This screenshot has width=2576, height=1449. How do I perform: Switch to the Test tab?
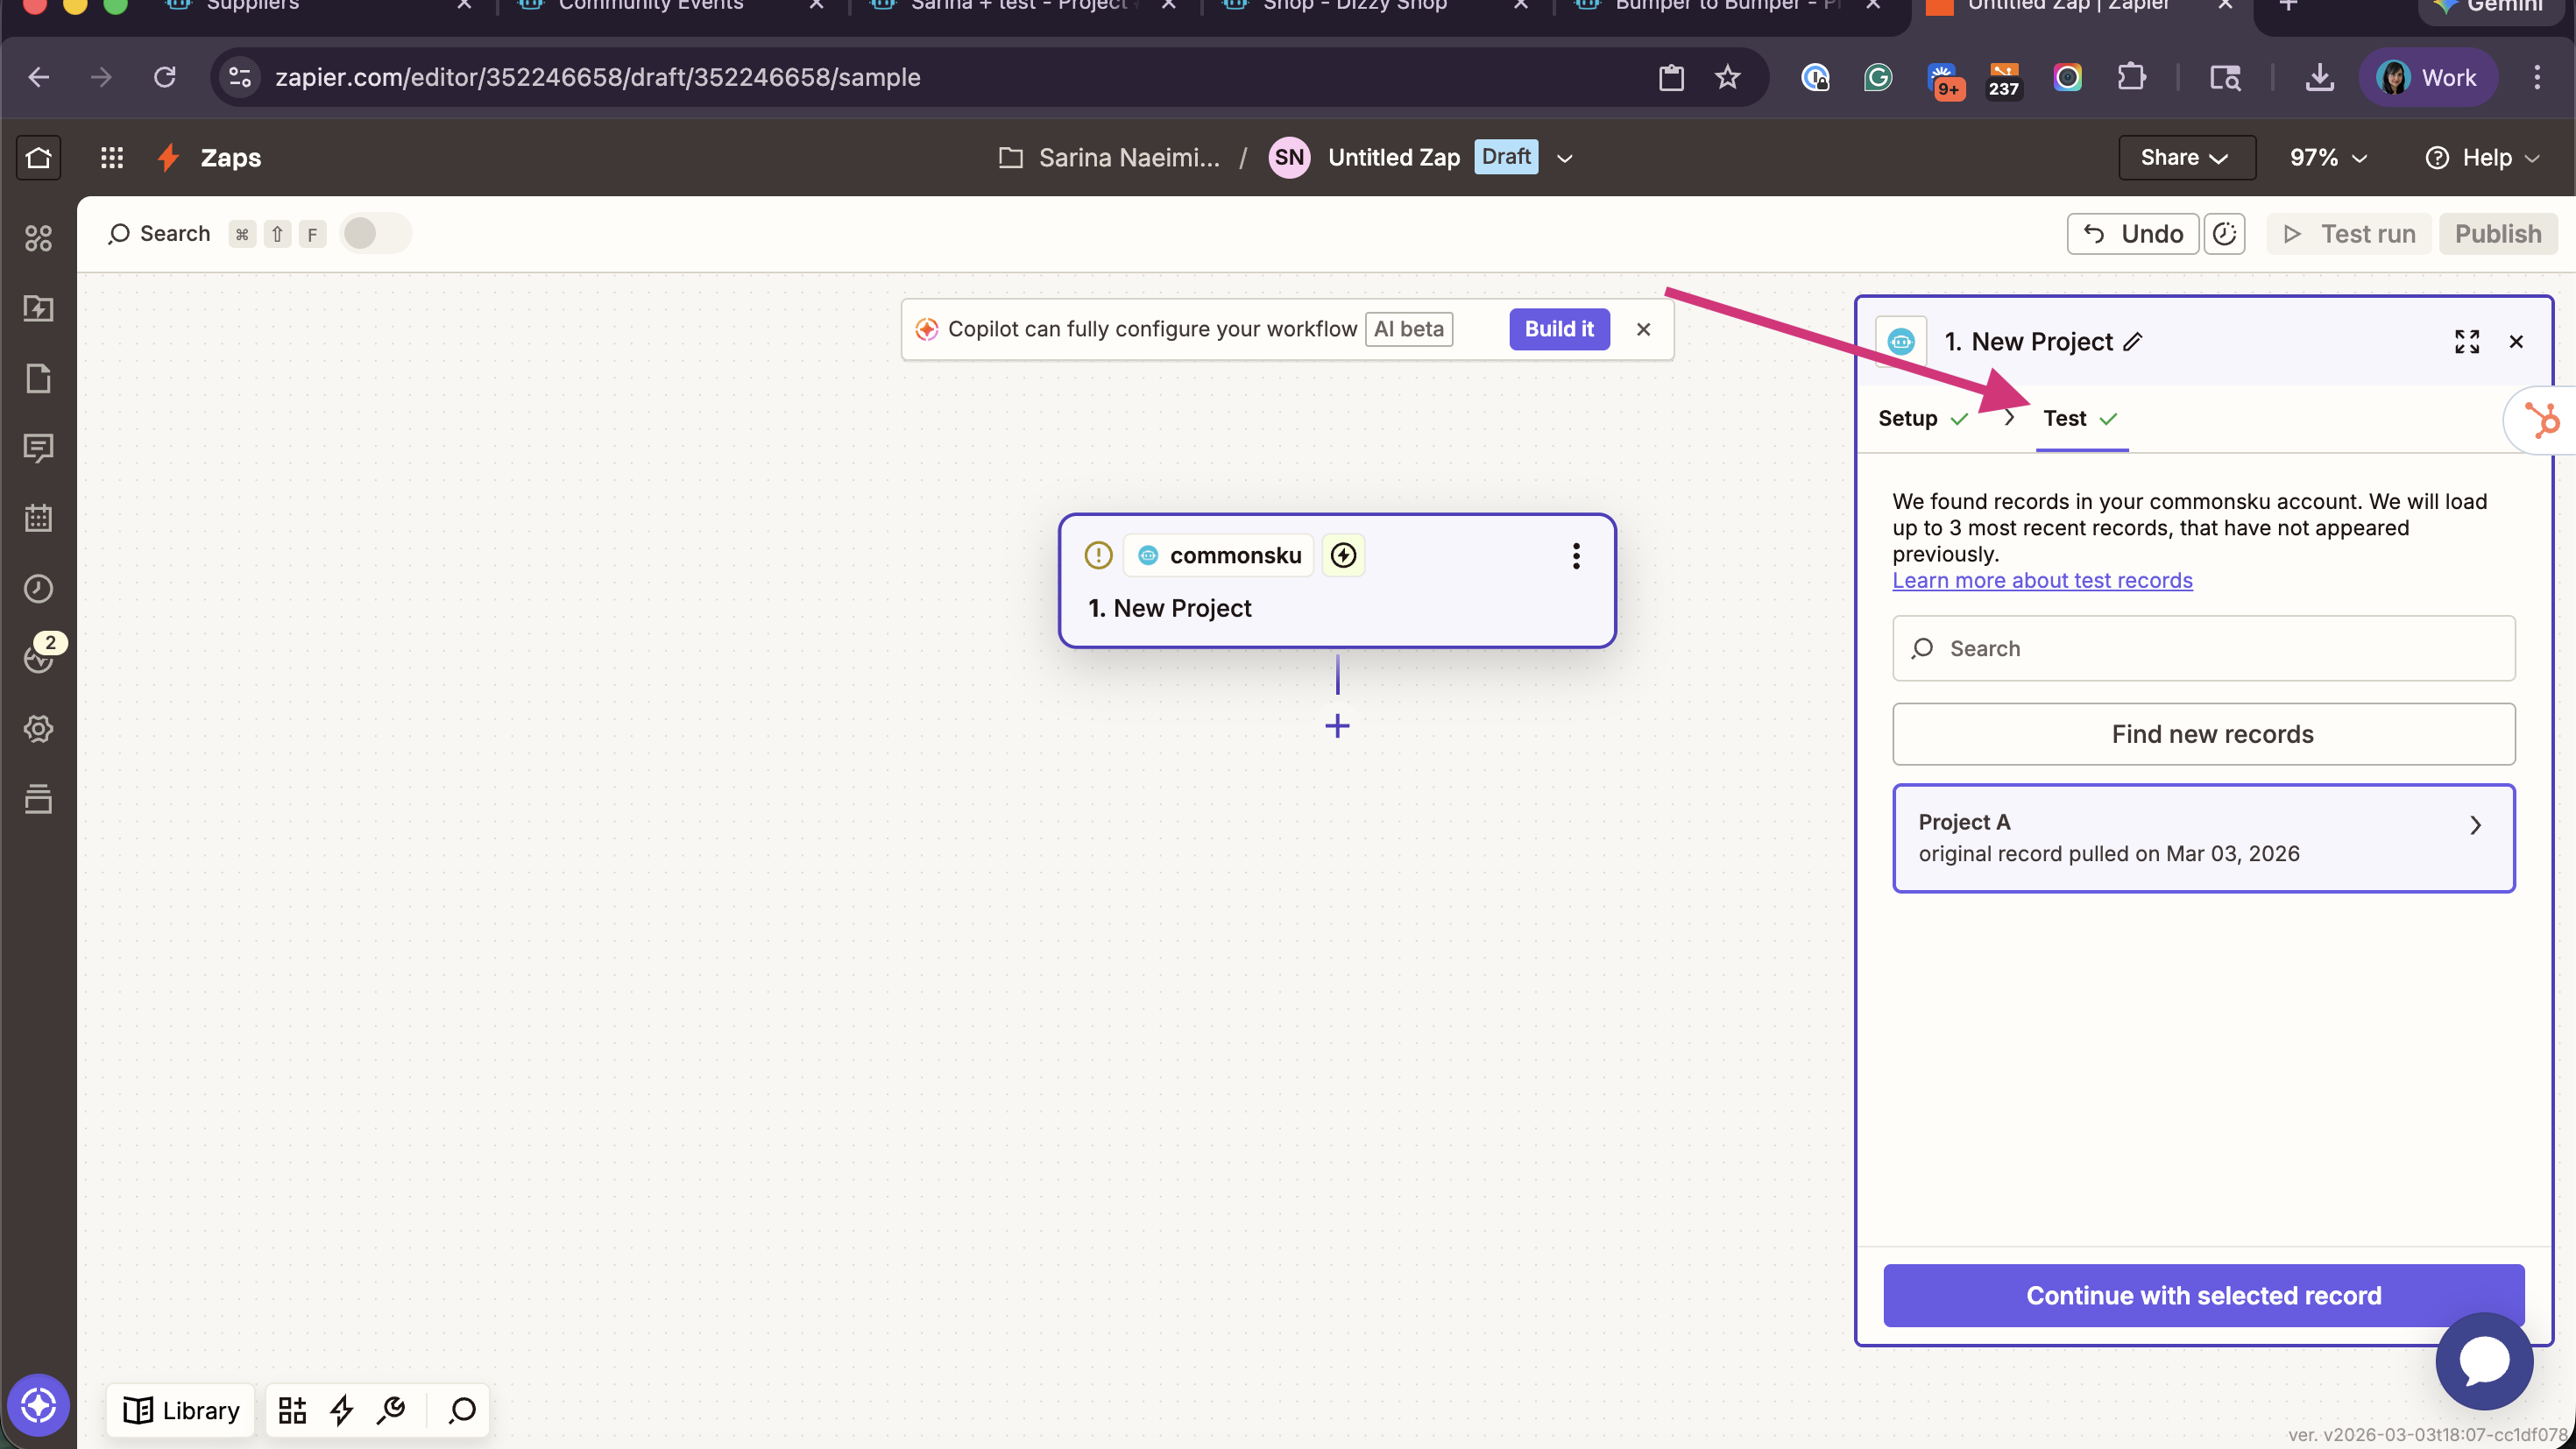[x=2081, y=419]
